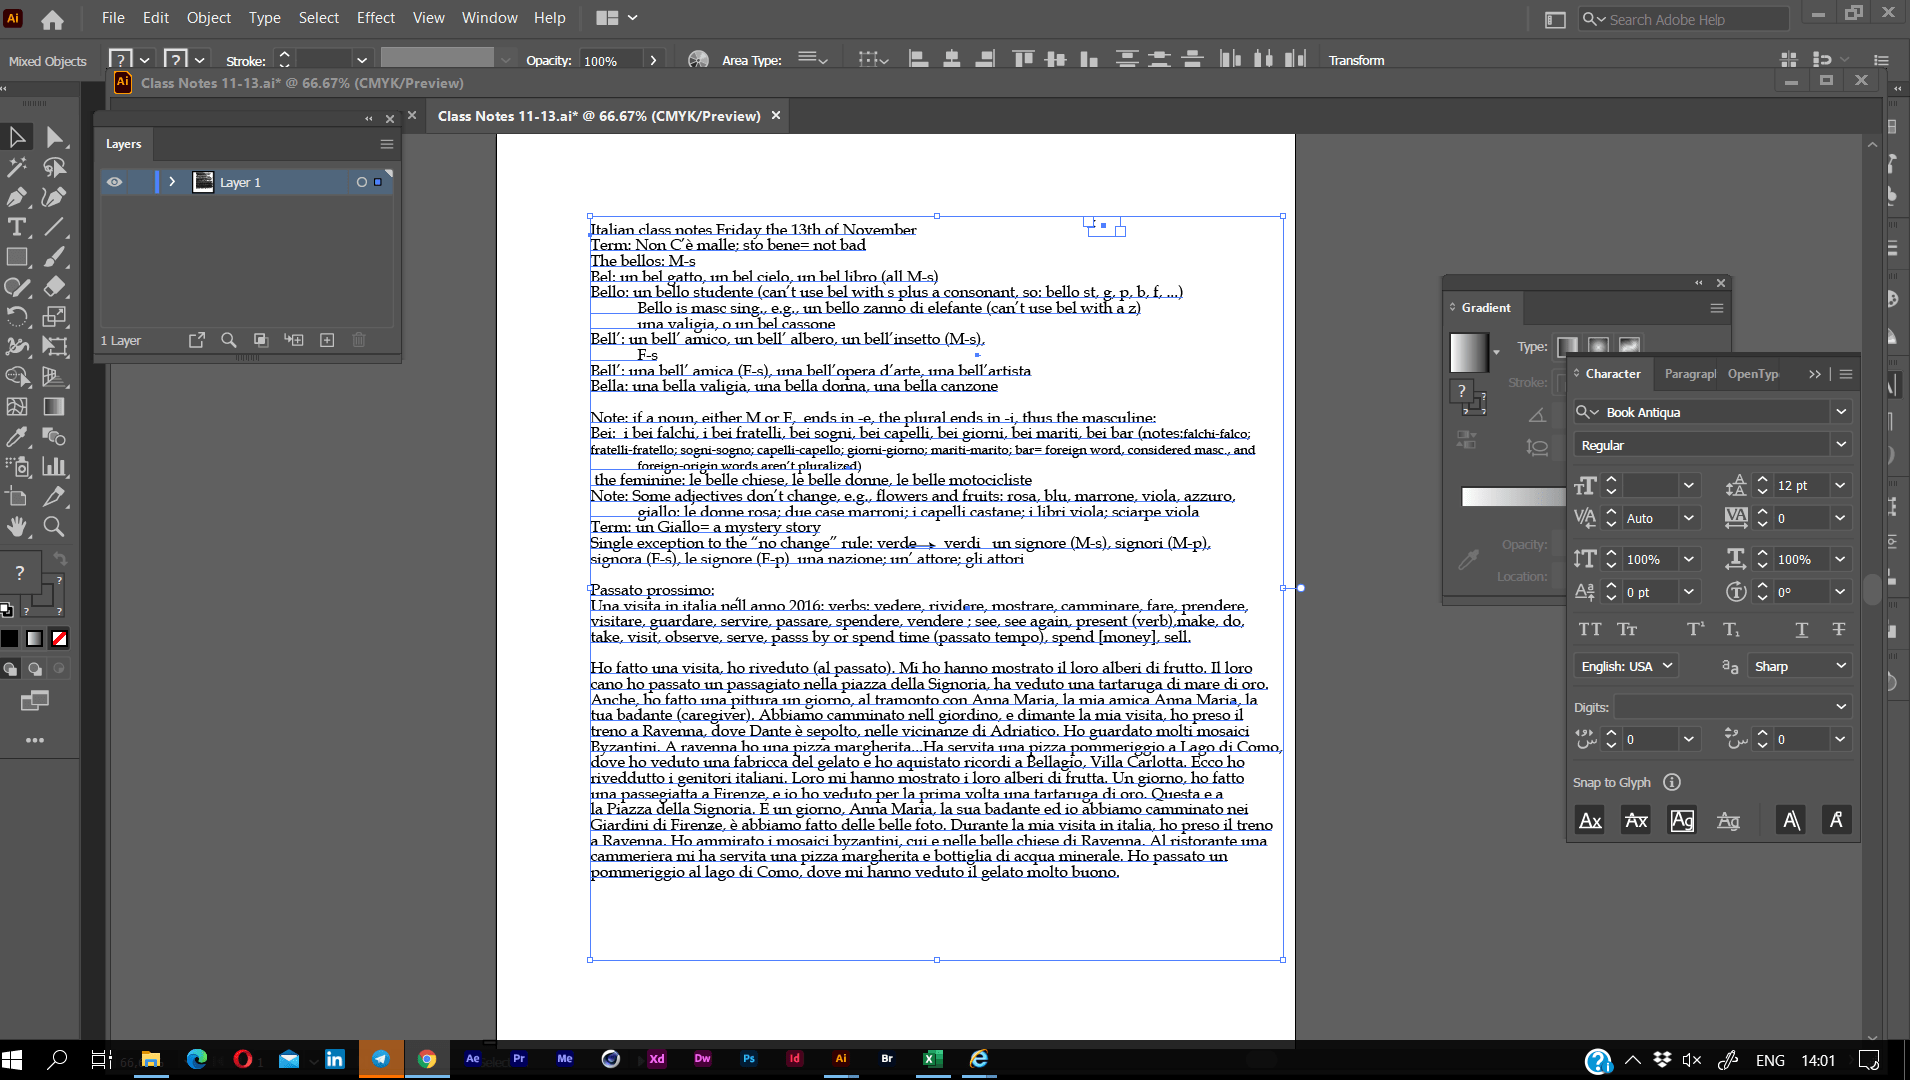Toggle All Caps in the Character panel
The image size is (1910, 1080).
tap(1592, 629)
